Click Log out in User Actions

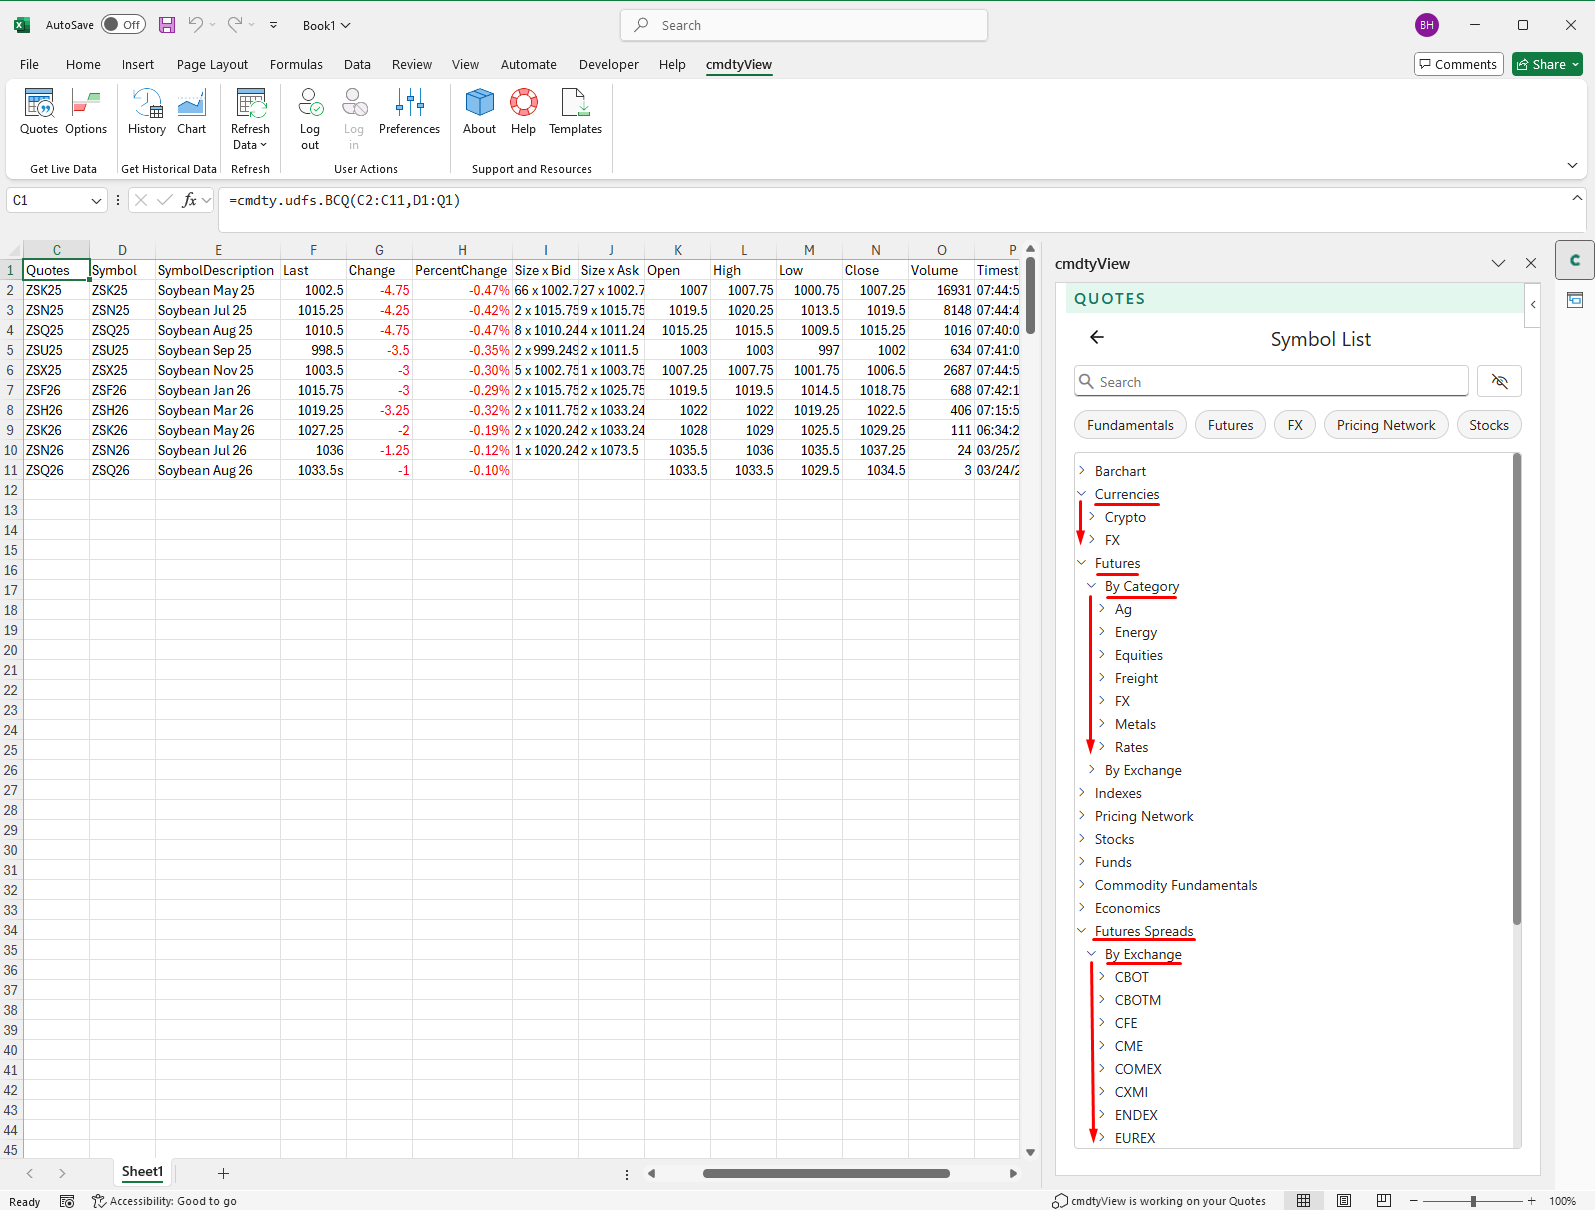pyautogui.click(x=310, y=119)
